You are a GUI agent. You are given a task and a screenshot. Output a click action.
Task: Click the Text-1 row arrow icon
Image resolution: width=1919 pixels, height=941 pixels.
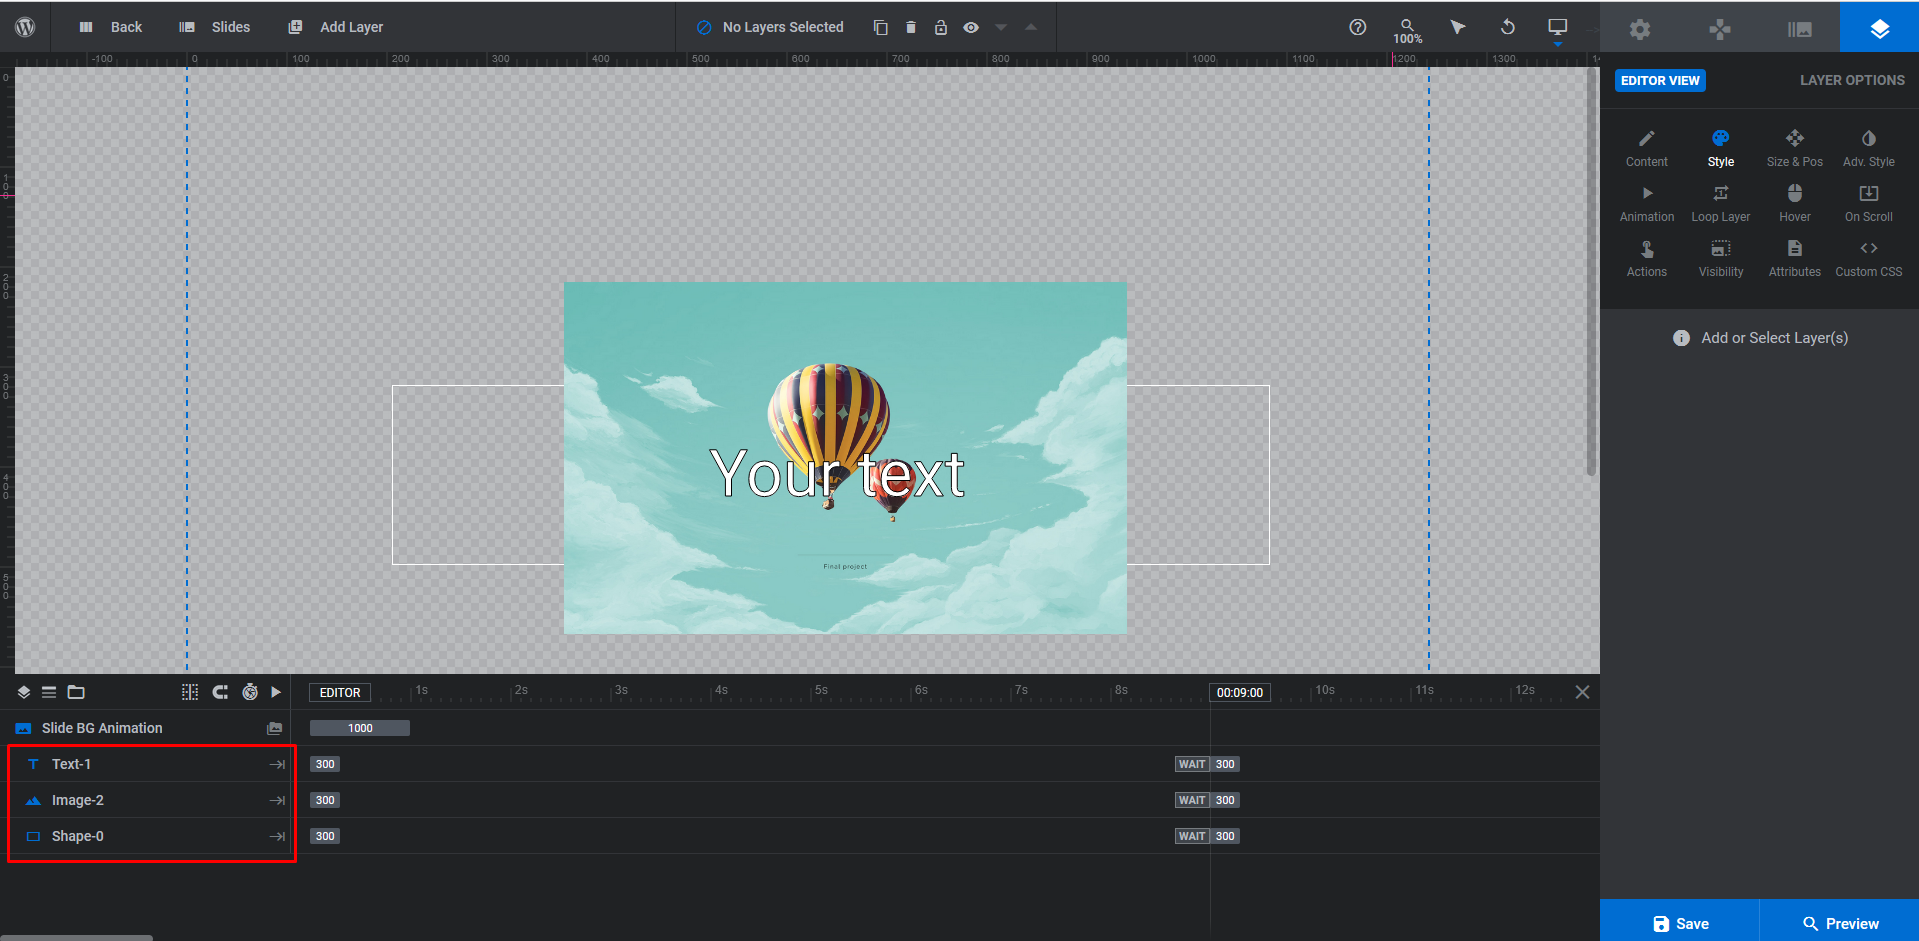coord(277,764)
